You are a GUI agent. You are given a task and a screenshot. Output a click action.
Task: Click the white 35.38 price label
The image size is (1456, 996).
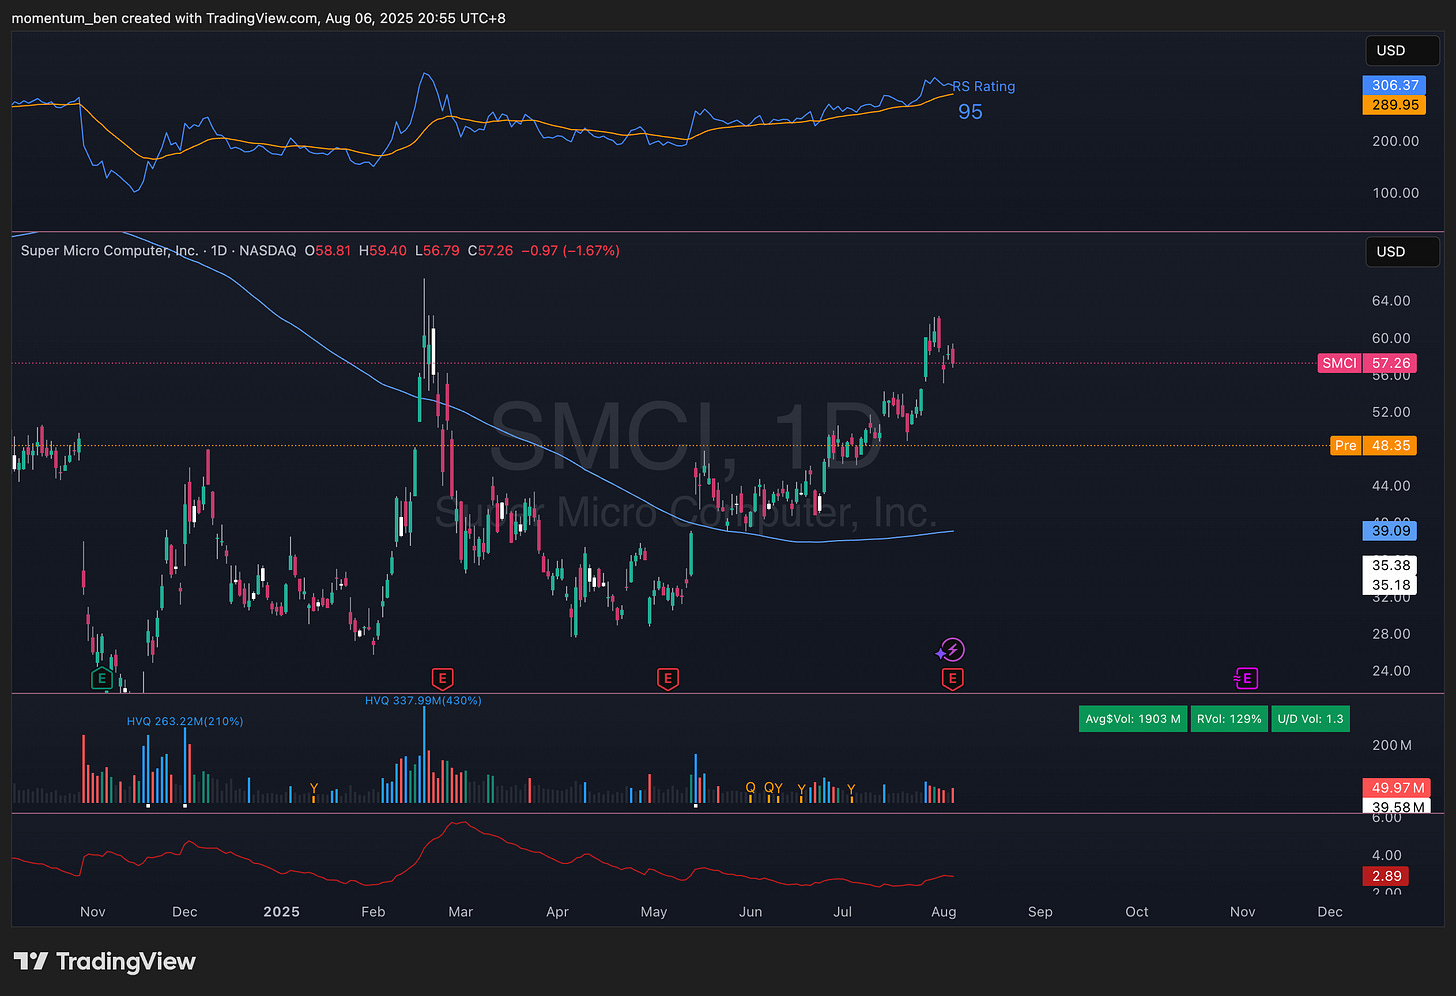(1391, 565)
